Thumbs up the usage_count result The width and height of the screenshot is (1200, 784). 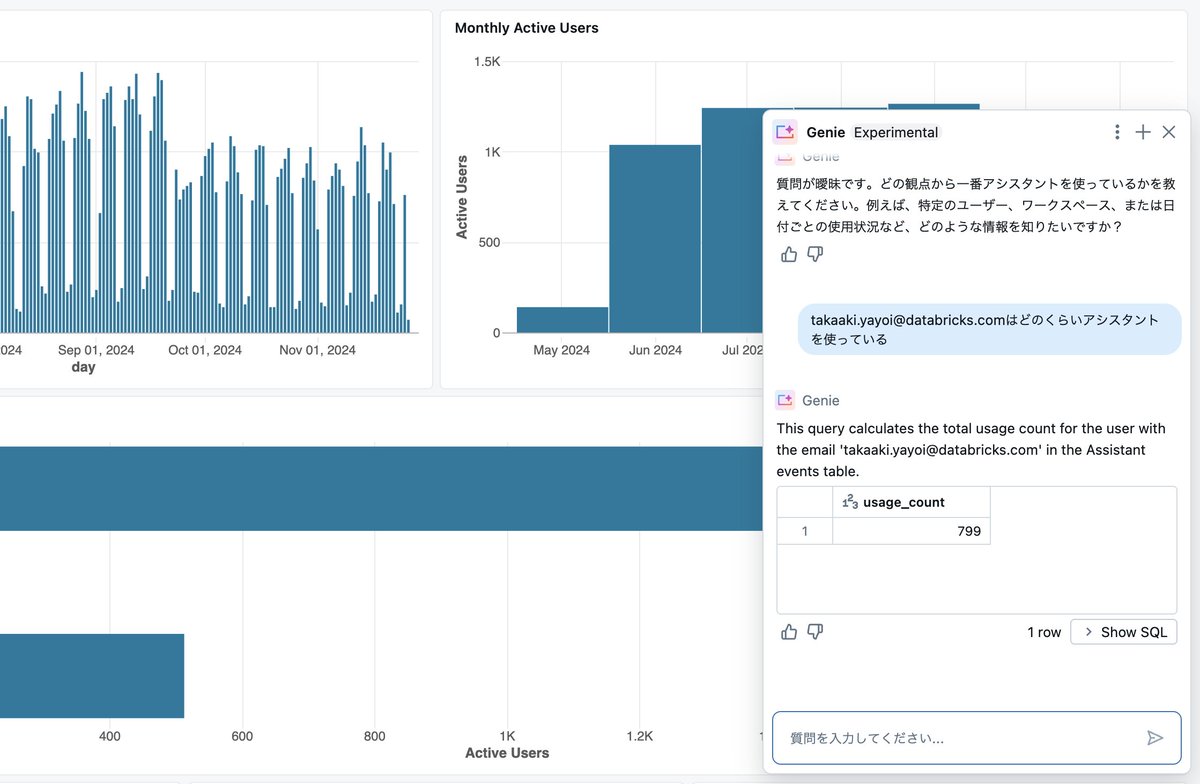click(789, 632)
